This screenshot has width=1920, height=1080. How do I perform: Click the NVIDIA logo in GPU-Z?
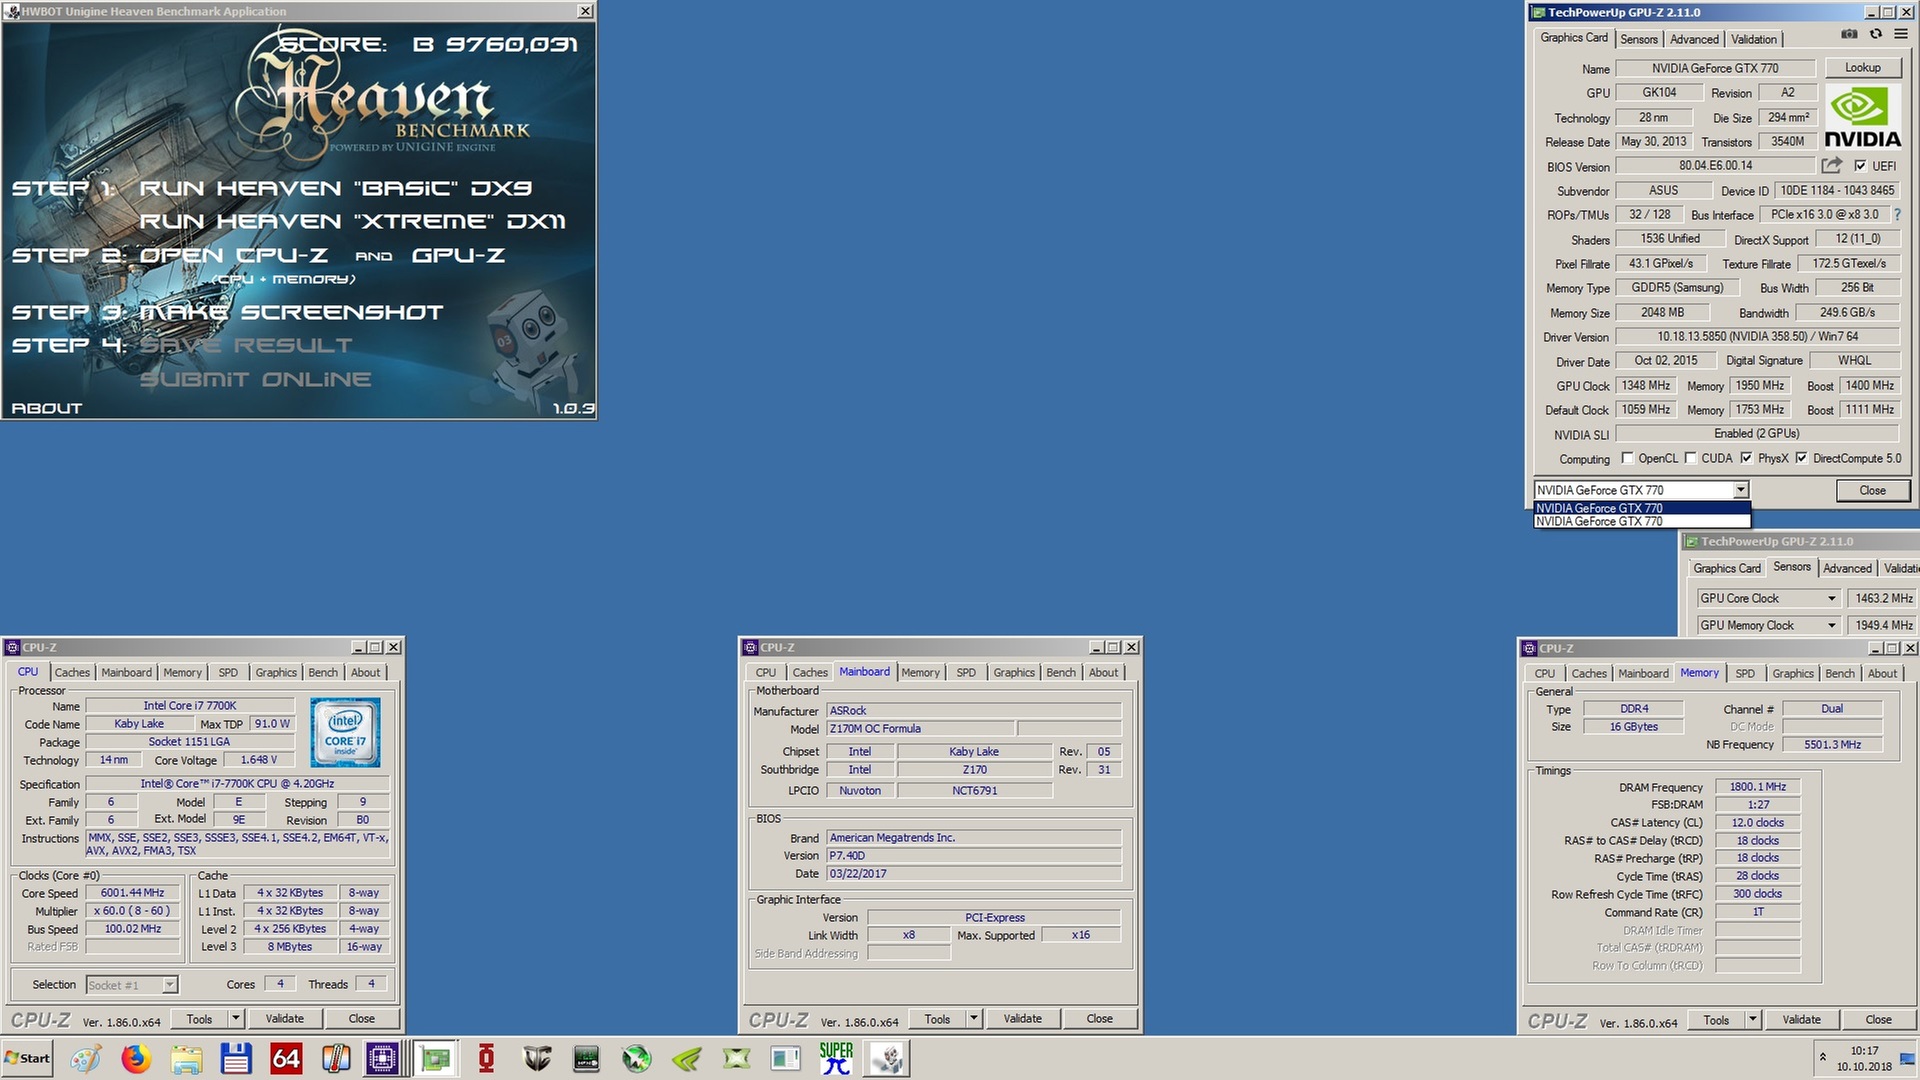click(1863, 117)
